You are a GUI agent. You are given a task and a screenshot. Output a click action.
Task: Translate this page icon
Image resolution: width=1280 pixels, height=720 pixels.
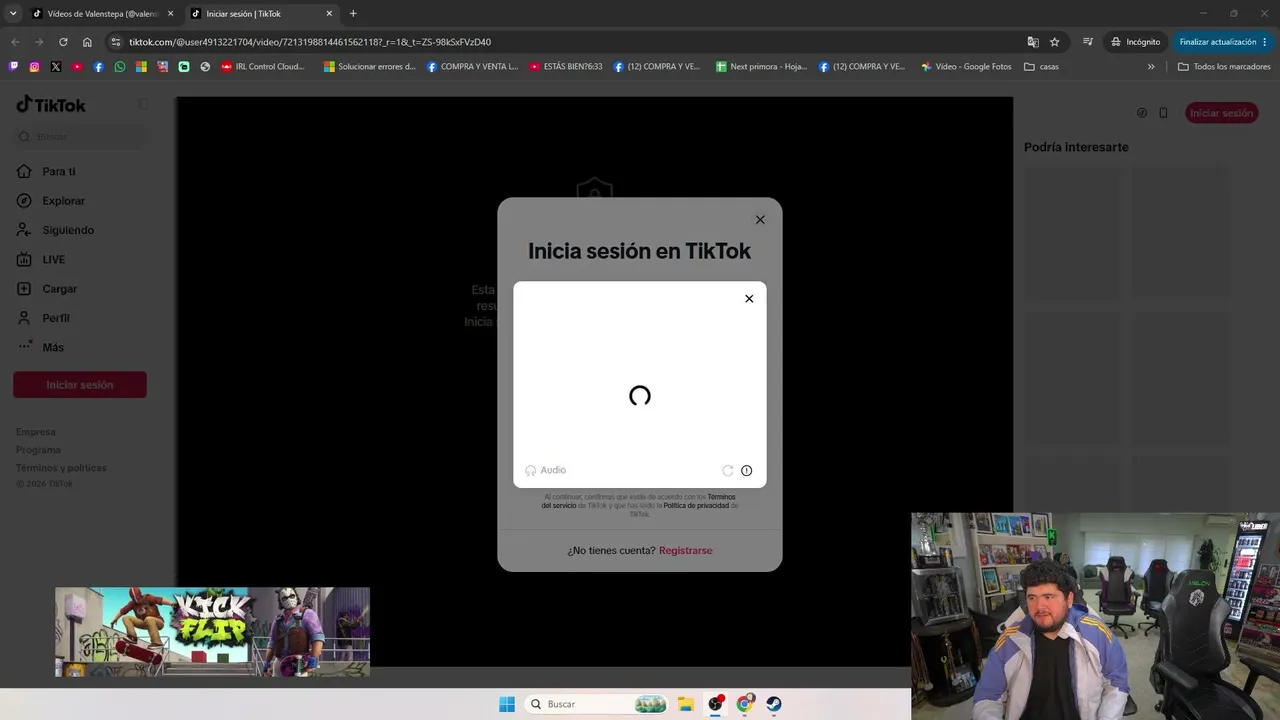(x=1033, y=42)
